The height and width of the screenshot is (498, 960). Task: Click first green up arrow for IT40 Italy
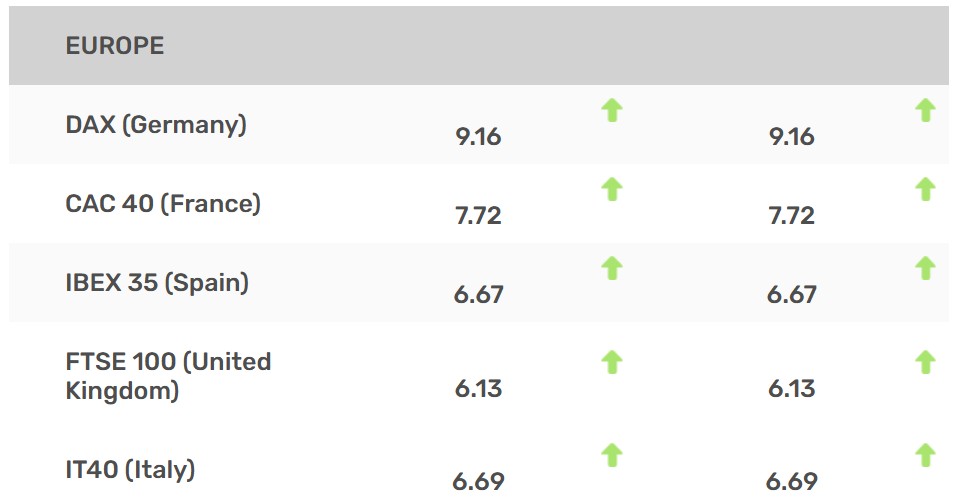coord(612,456)
